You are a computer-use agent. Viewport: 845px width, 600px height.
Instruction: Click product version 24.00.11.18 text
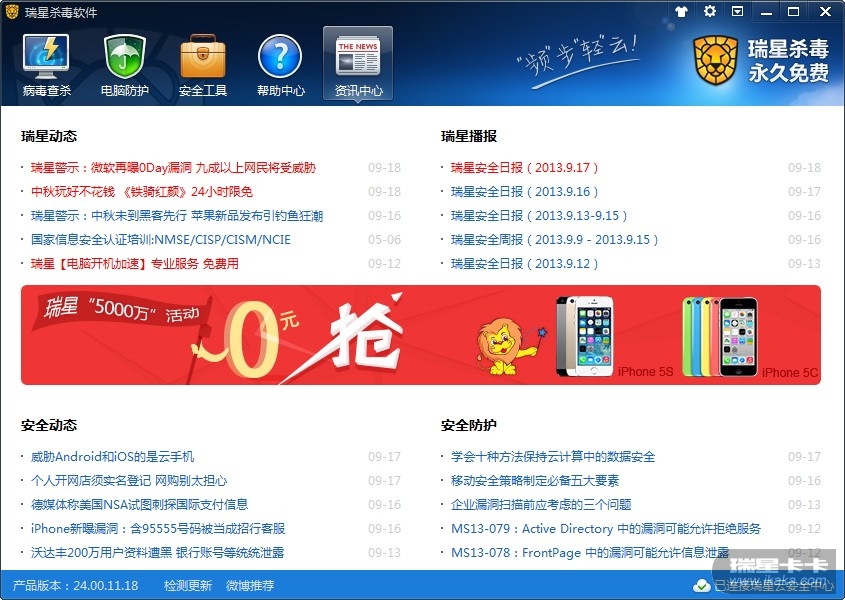(x=75, y=585)
